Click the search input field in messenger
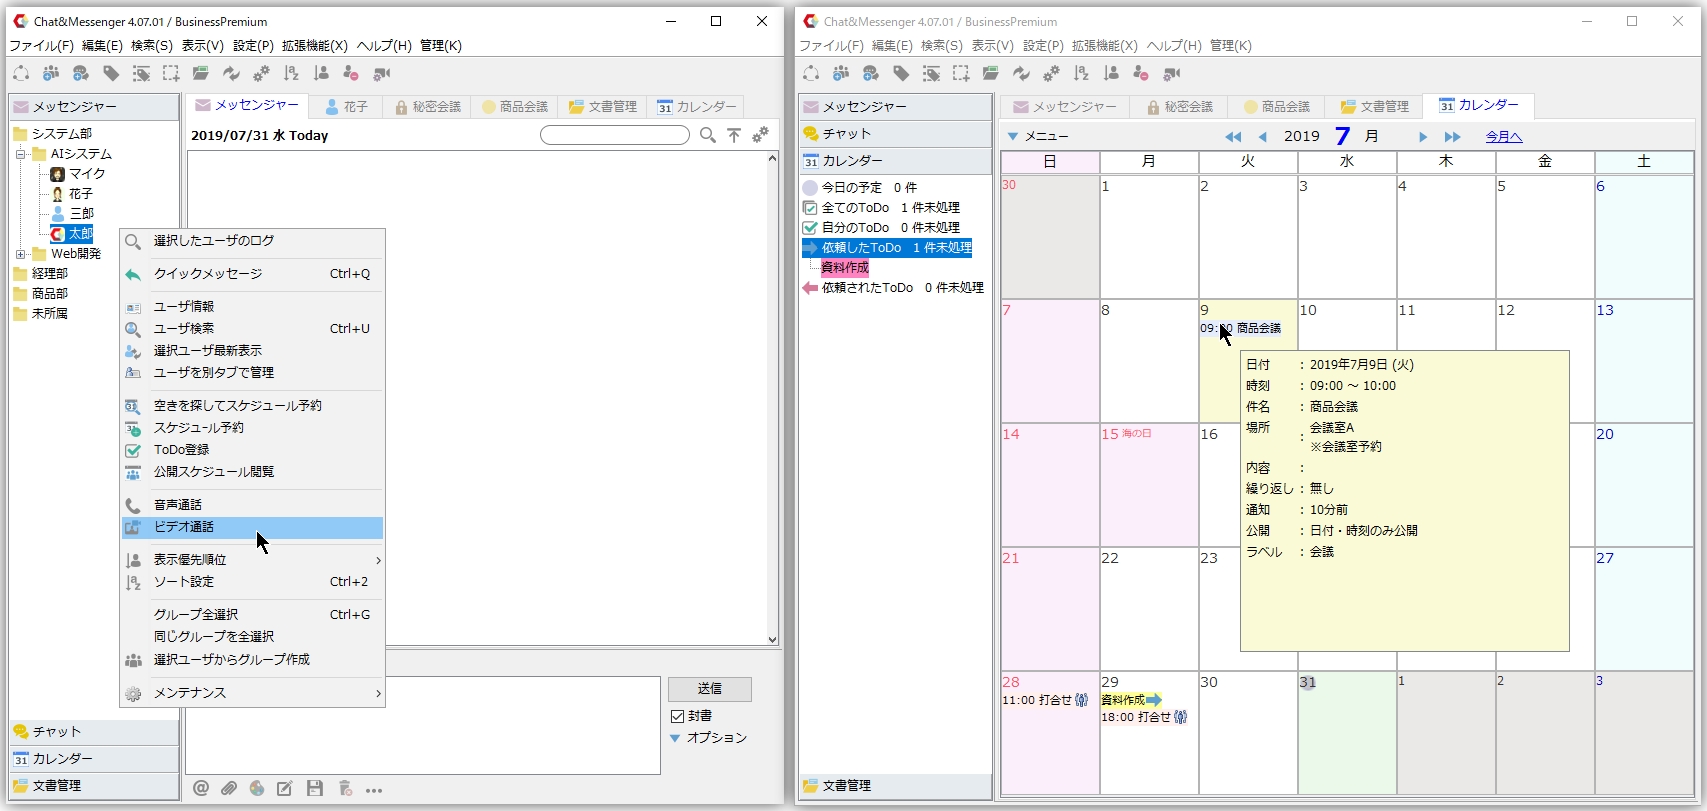 coord(615,135)
